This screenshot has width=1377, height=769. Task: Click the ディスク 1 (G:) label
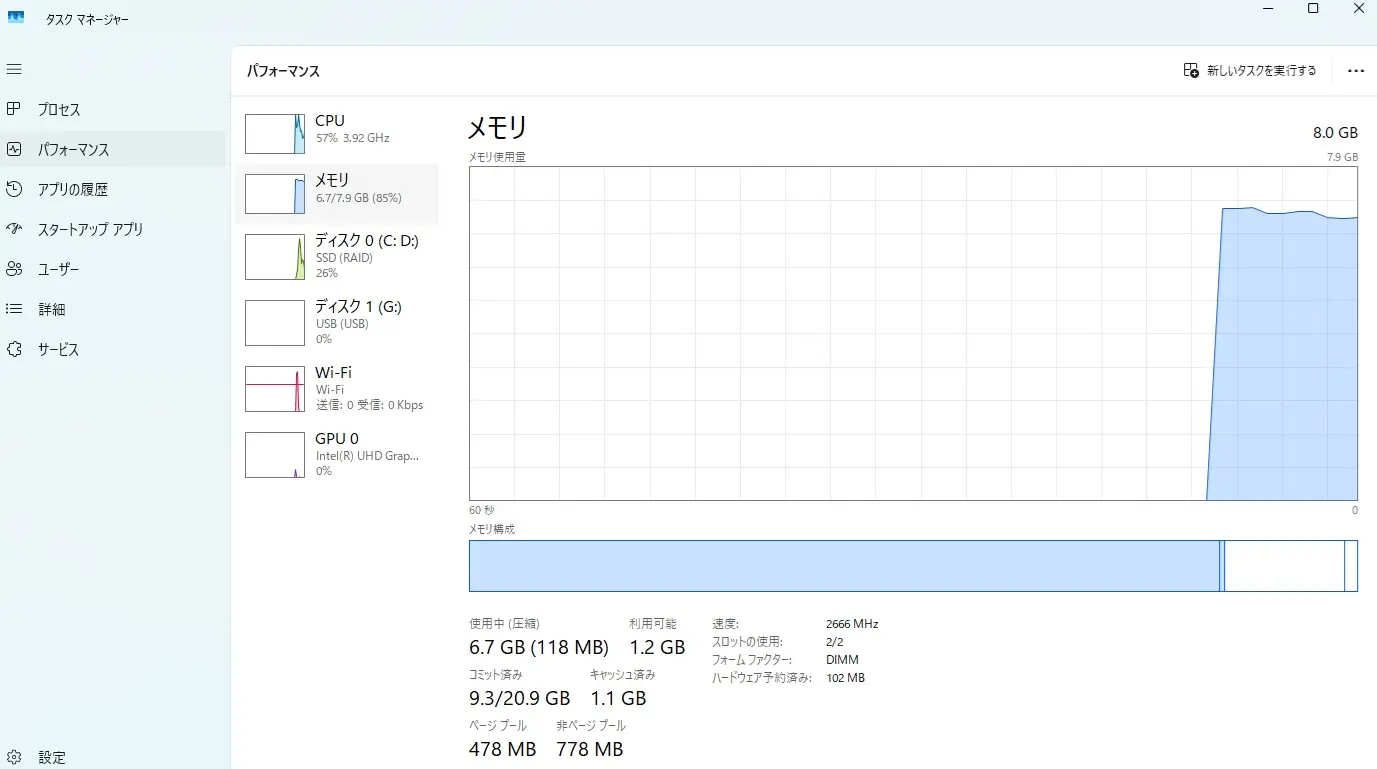pos(358,307)
